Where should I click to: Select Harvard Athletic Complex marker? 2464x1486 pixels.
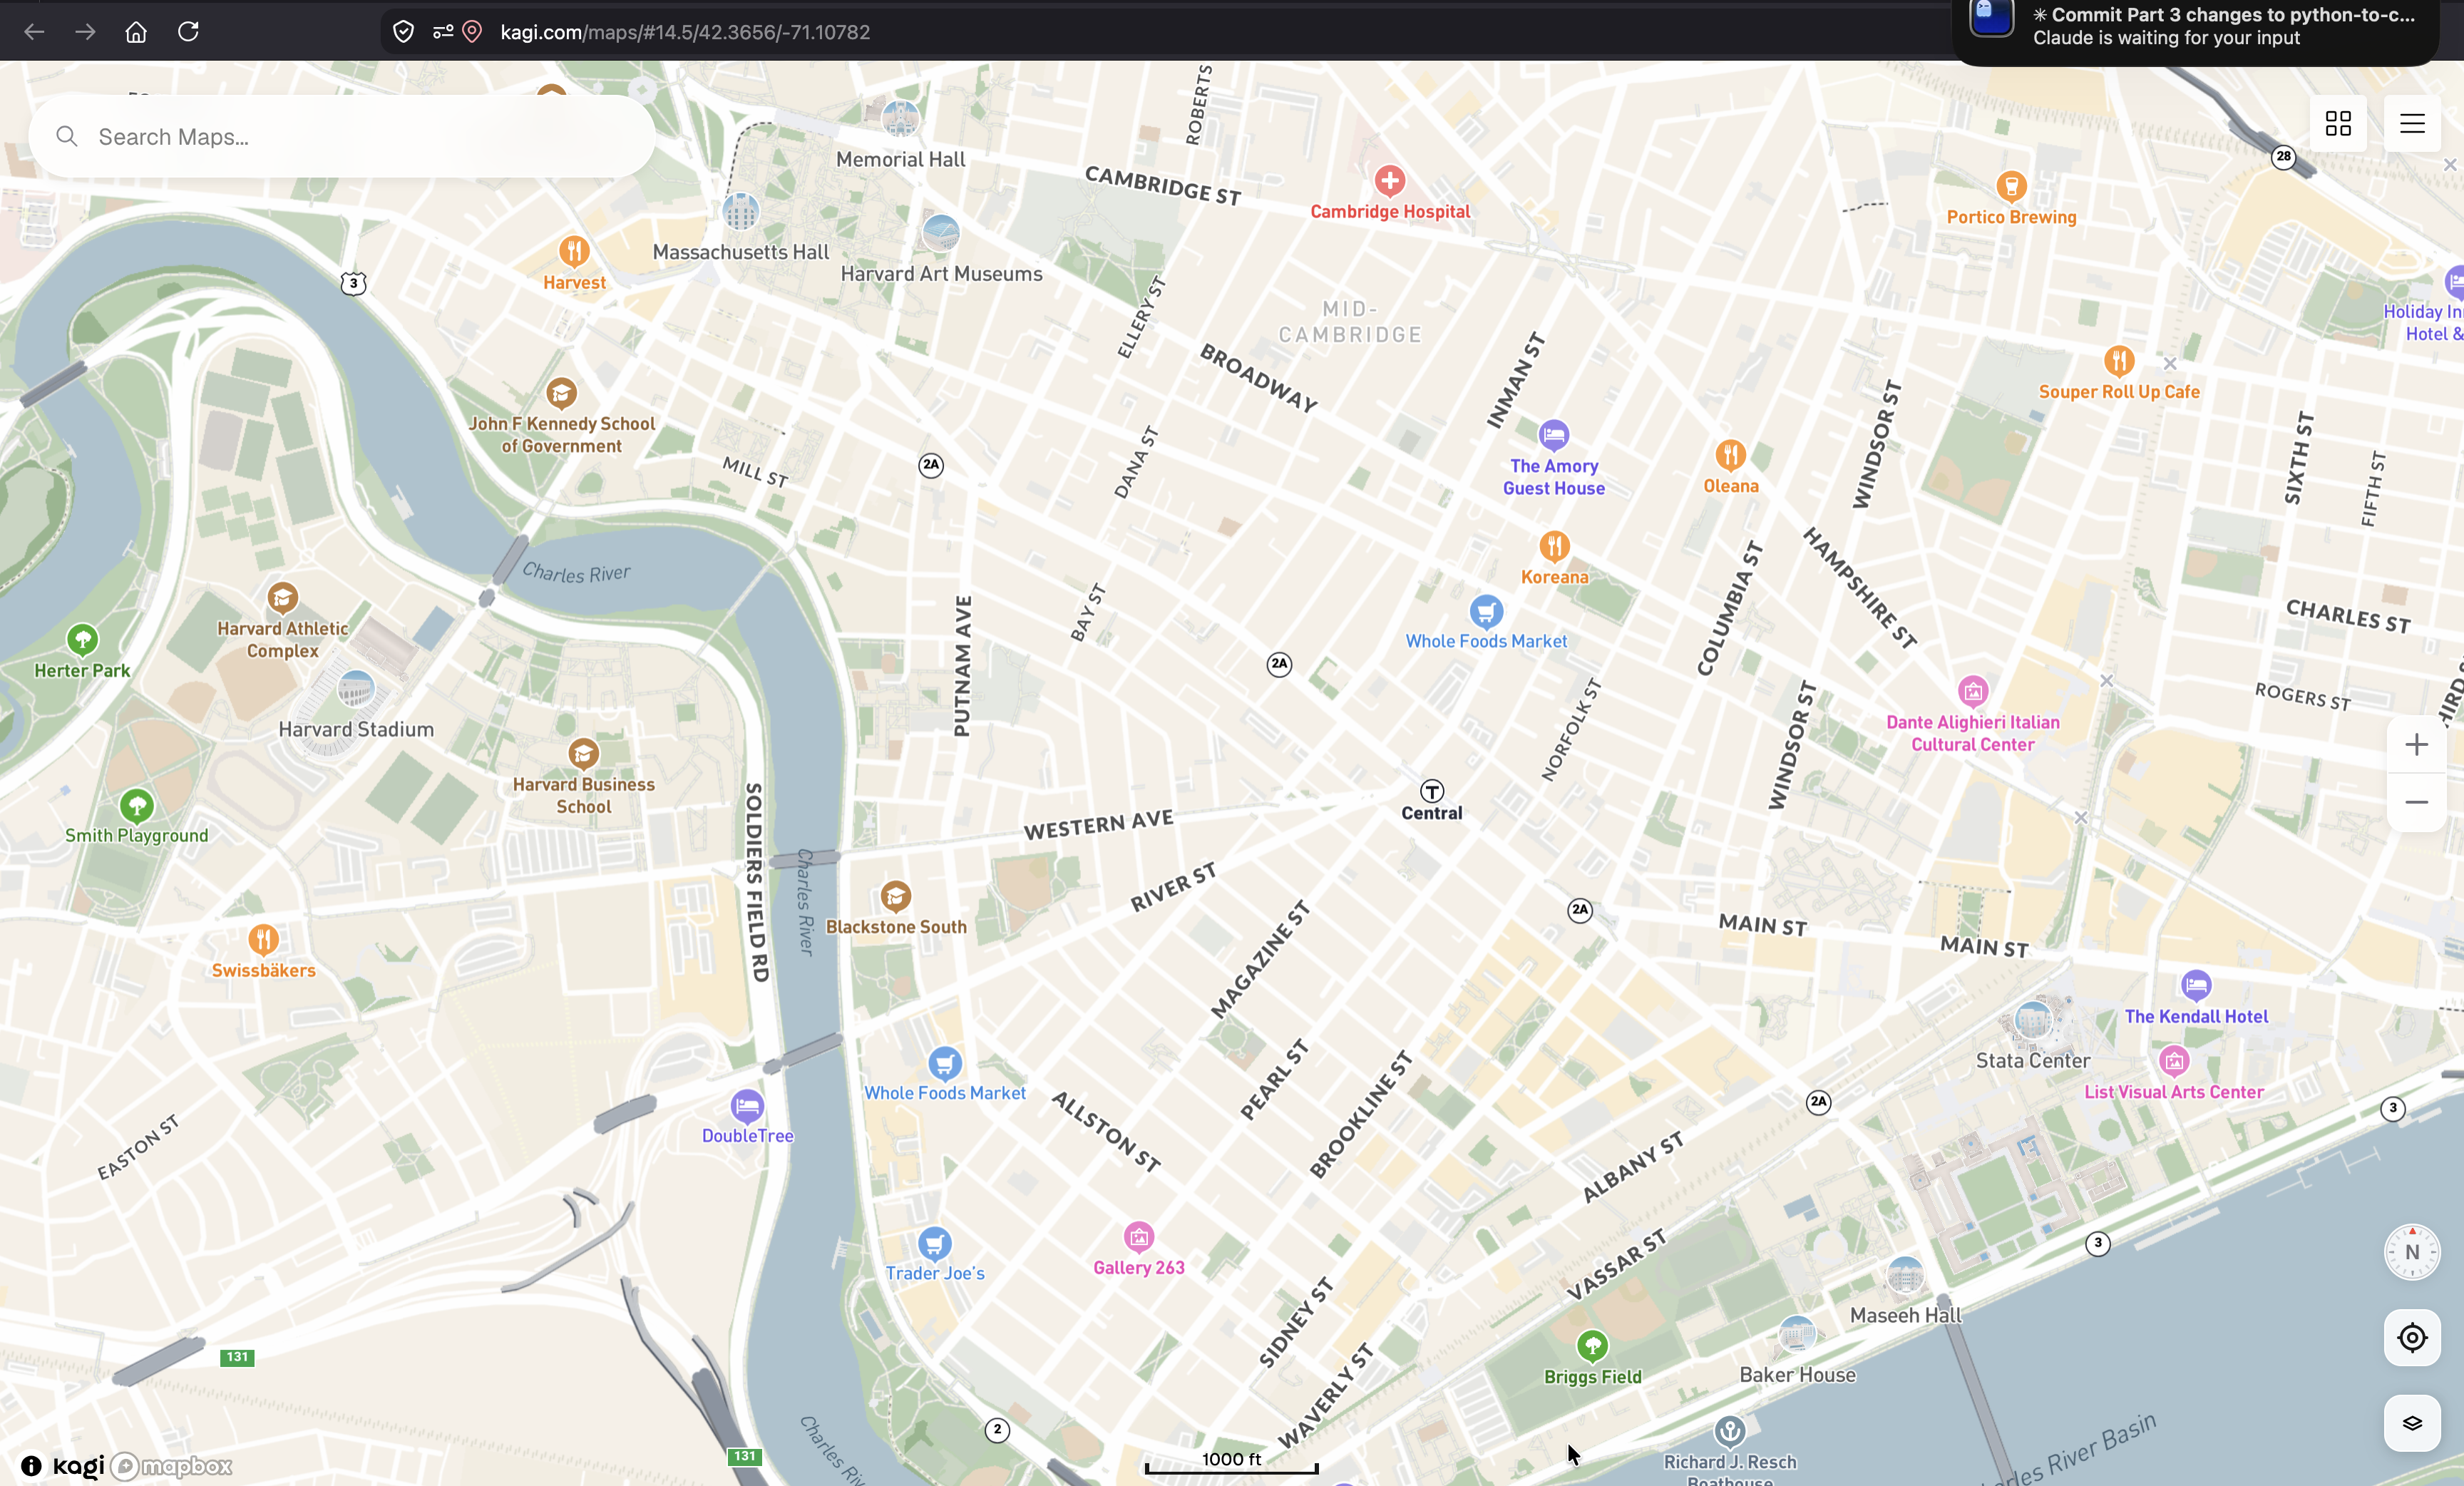283,598
